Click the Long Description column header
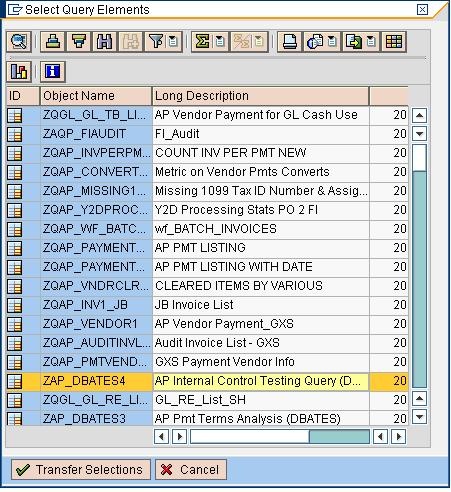This screenshot has width=451, height=492. click(261, 96)
